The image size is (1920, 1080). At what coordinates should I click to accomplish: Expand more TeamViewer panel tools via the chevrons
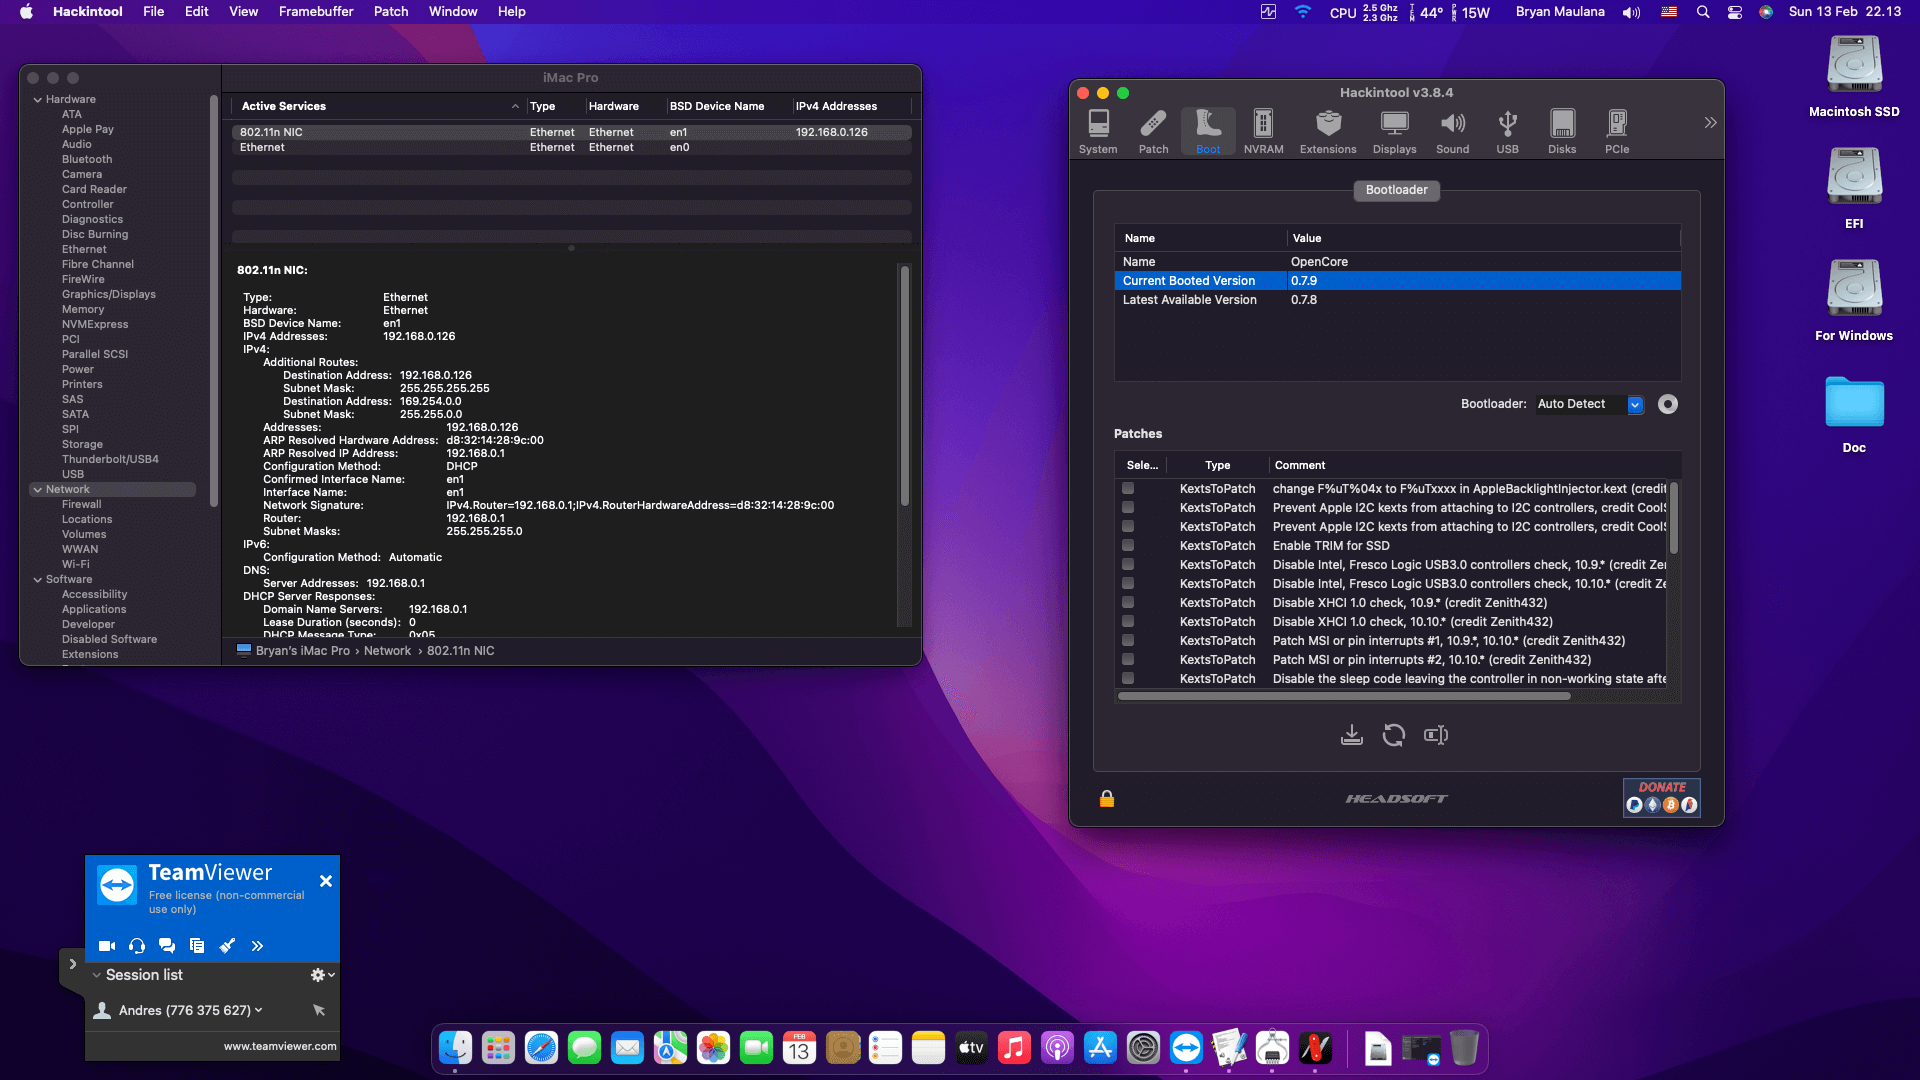257,945
